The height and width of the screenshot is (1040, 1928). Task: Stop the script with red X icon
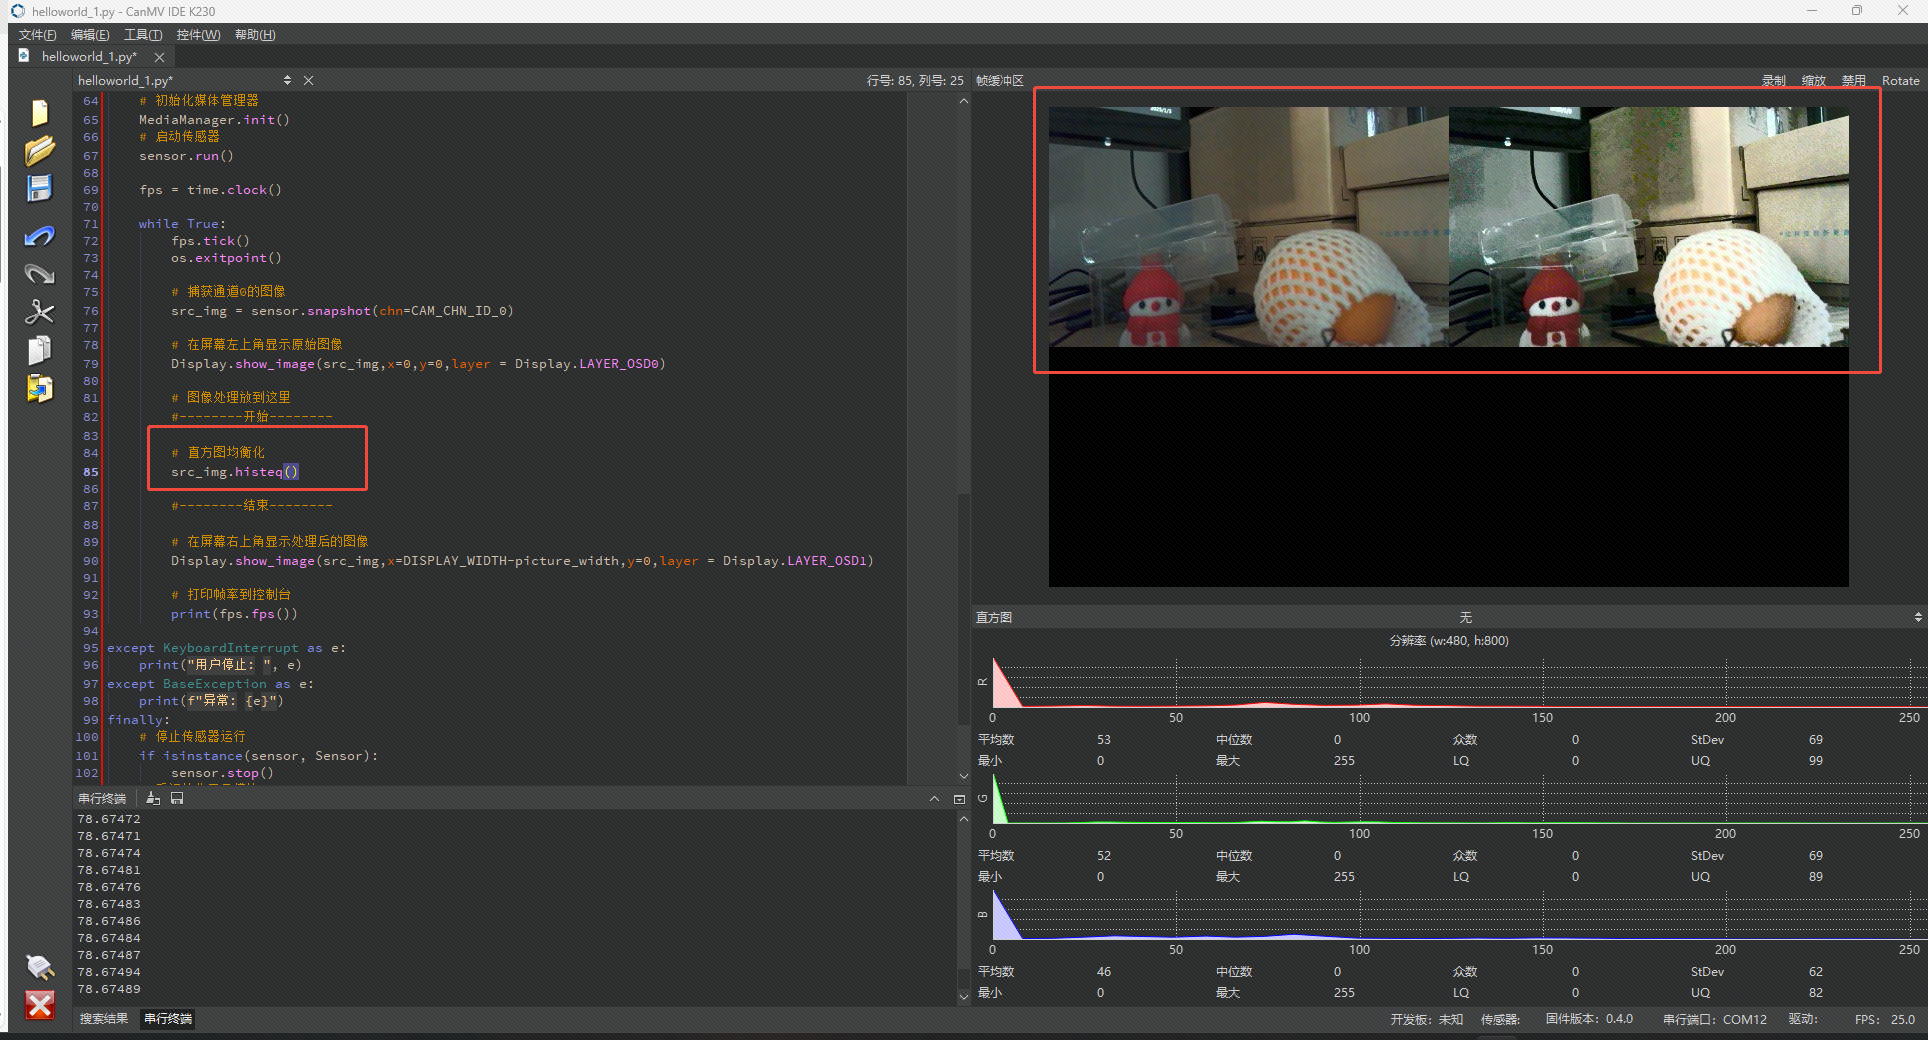39,1005
